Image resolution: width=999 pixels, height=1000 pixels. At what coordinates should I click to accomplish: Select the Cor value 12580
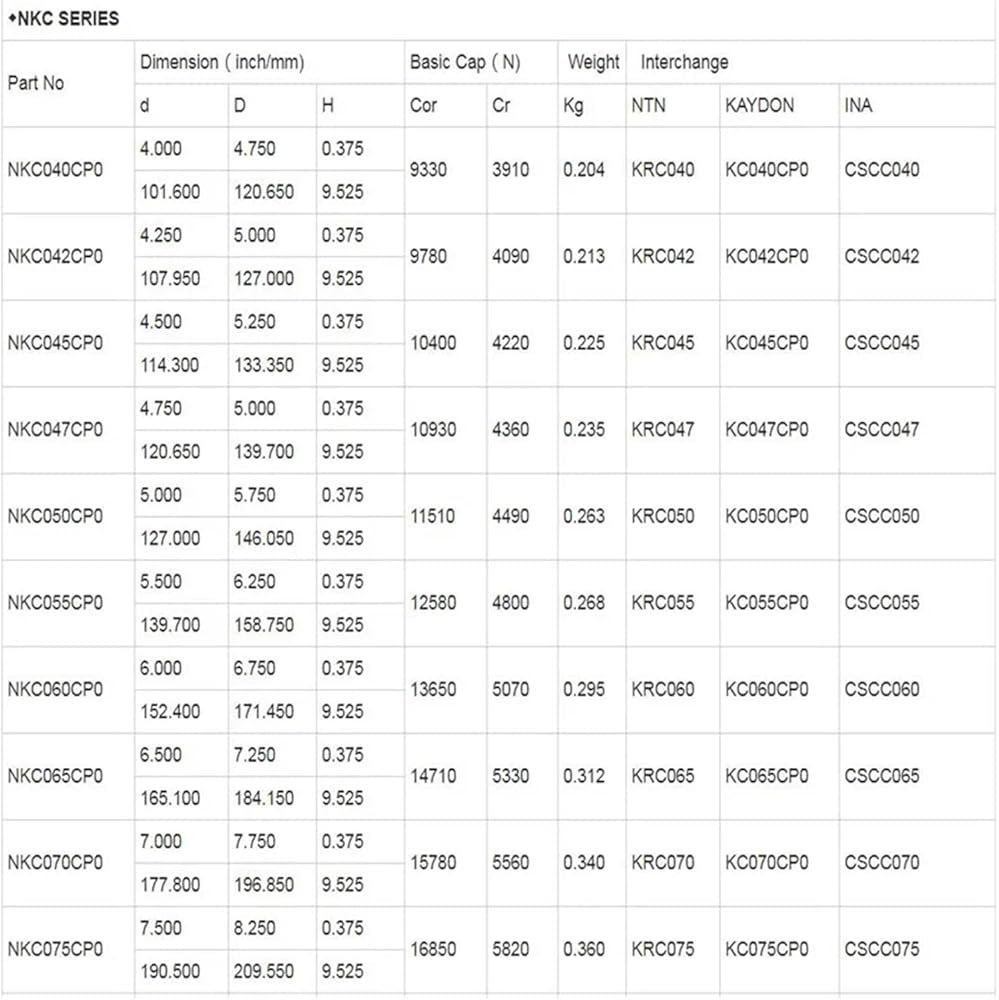pos(433,603)
